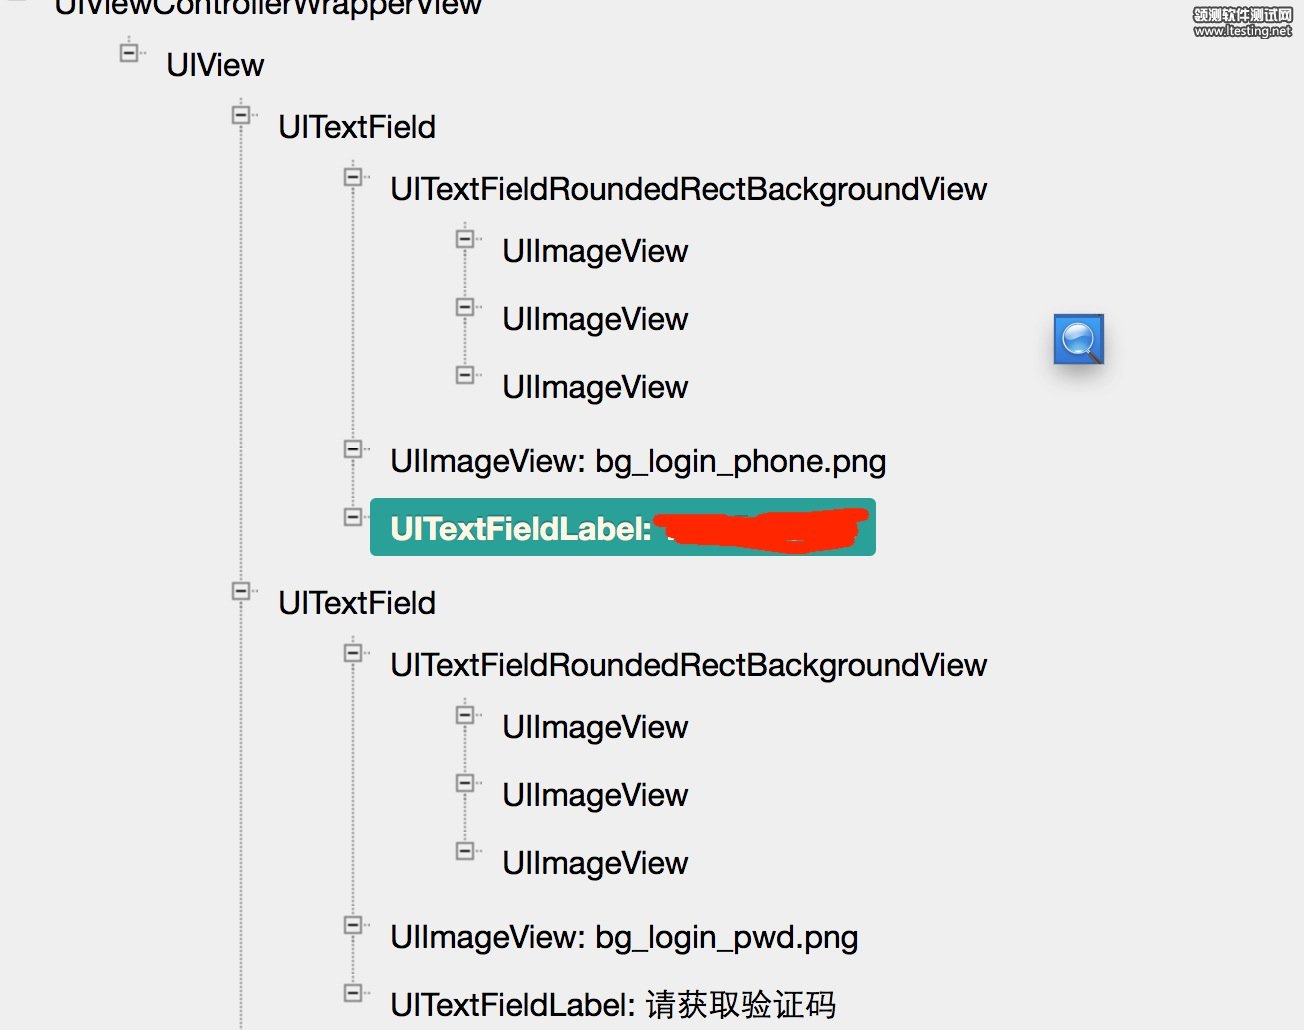Select the highlighted UITextFieldLabel row
The width and height of the screenshot is (1304, 1030).
pyautogui.click(x=622, y=527)
